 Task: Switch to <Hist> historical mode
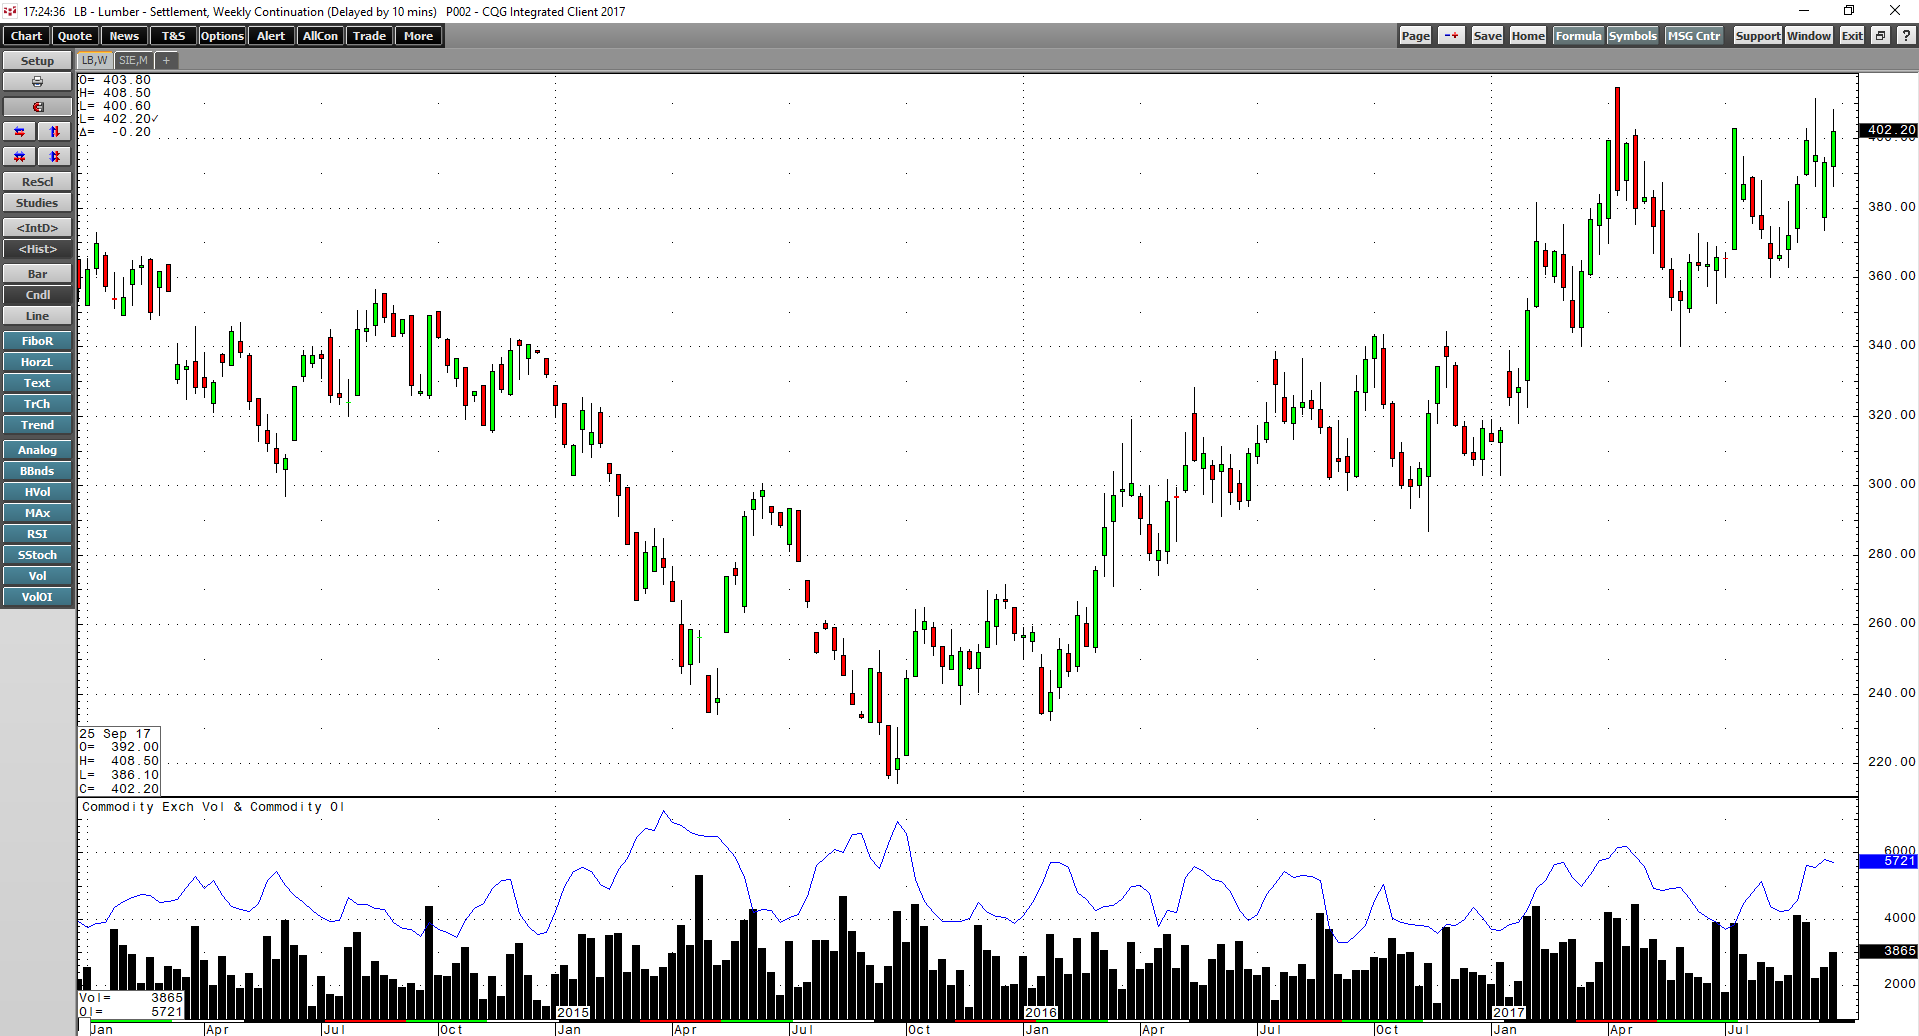pos(37,249)
